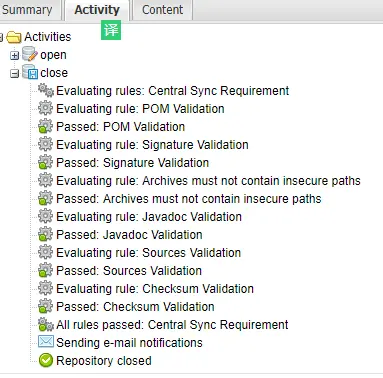Image resolution: width=383 pixels, height=378 pixels.
Task: Click gear icon for Passed: Checksum Validation
Action: point(46,307)
